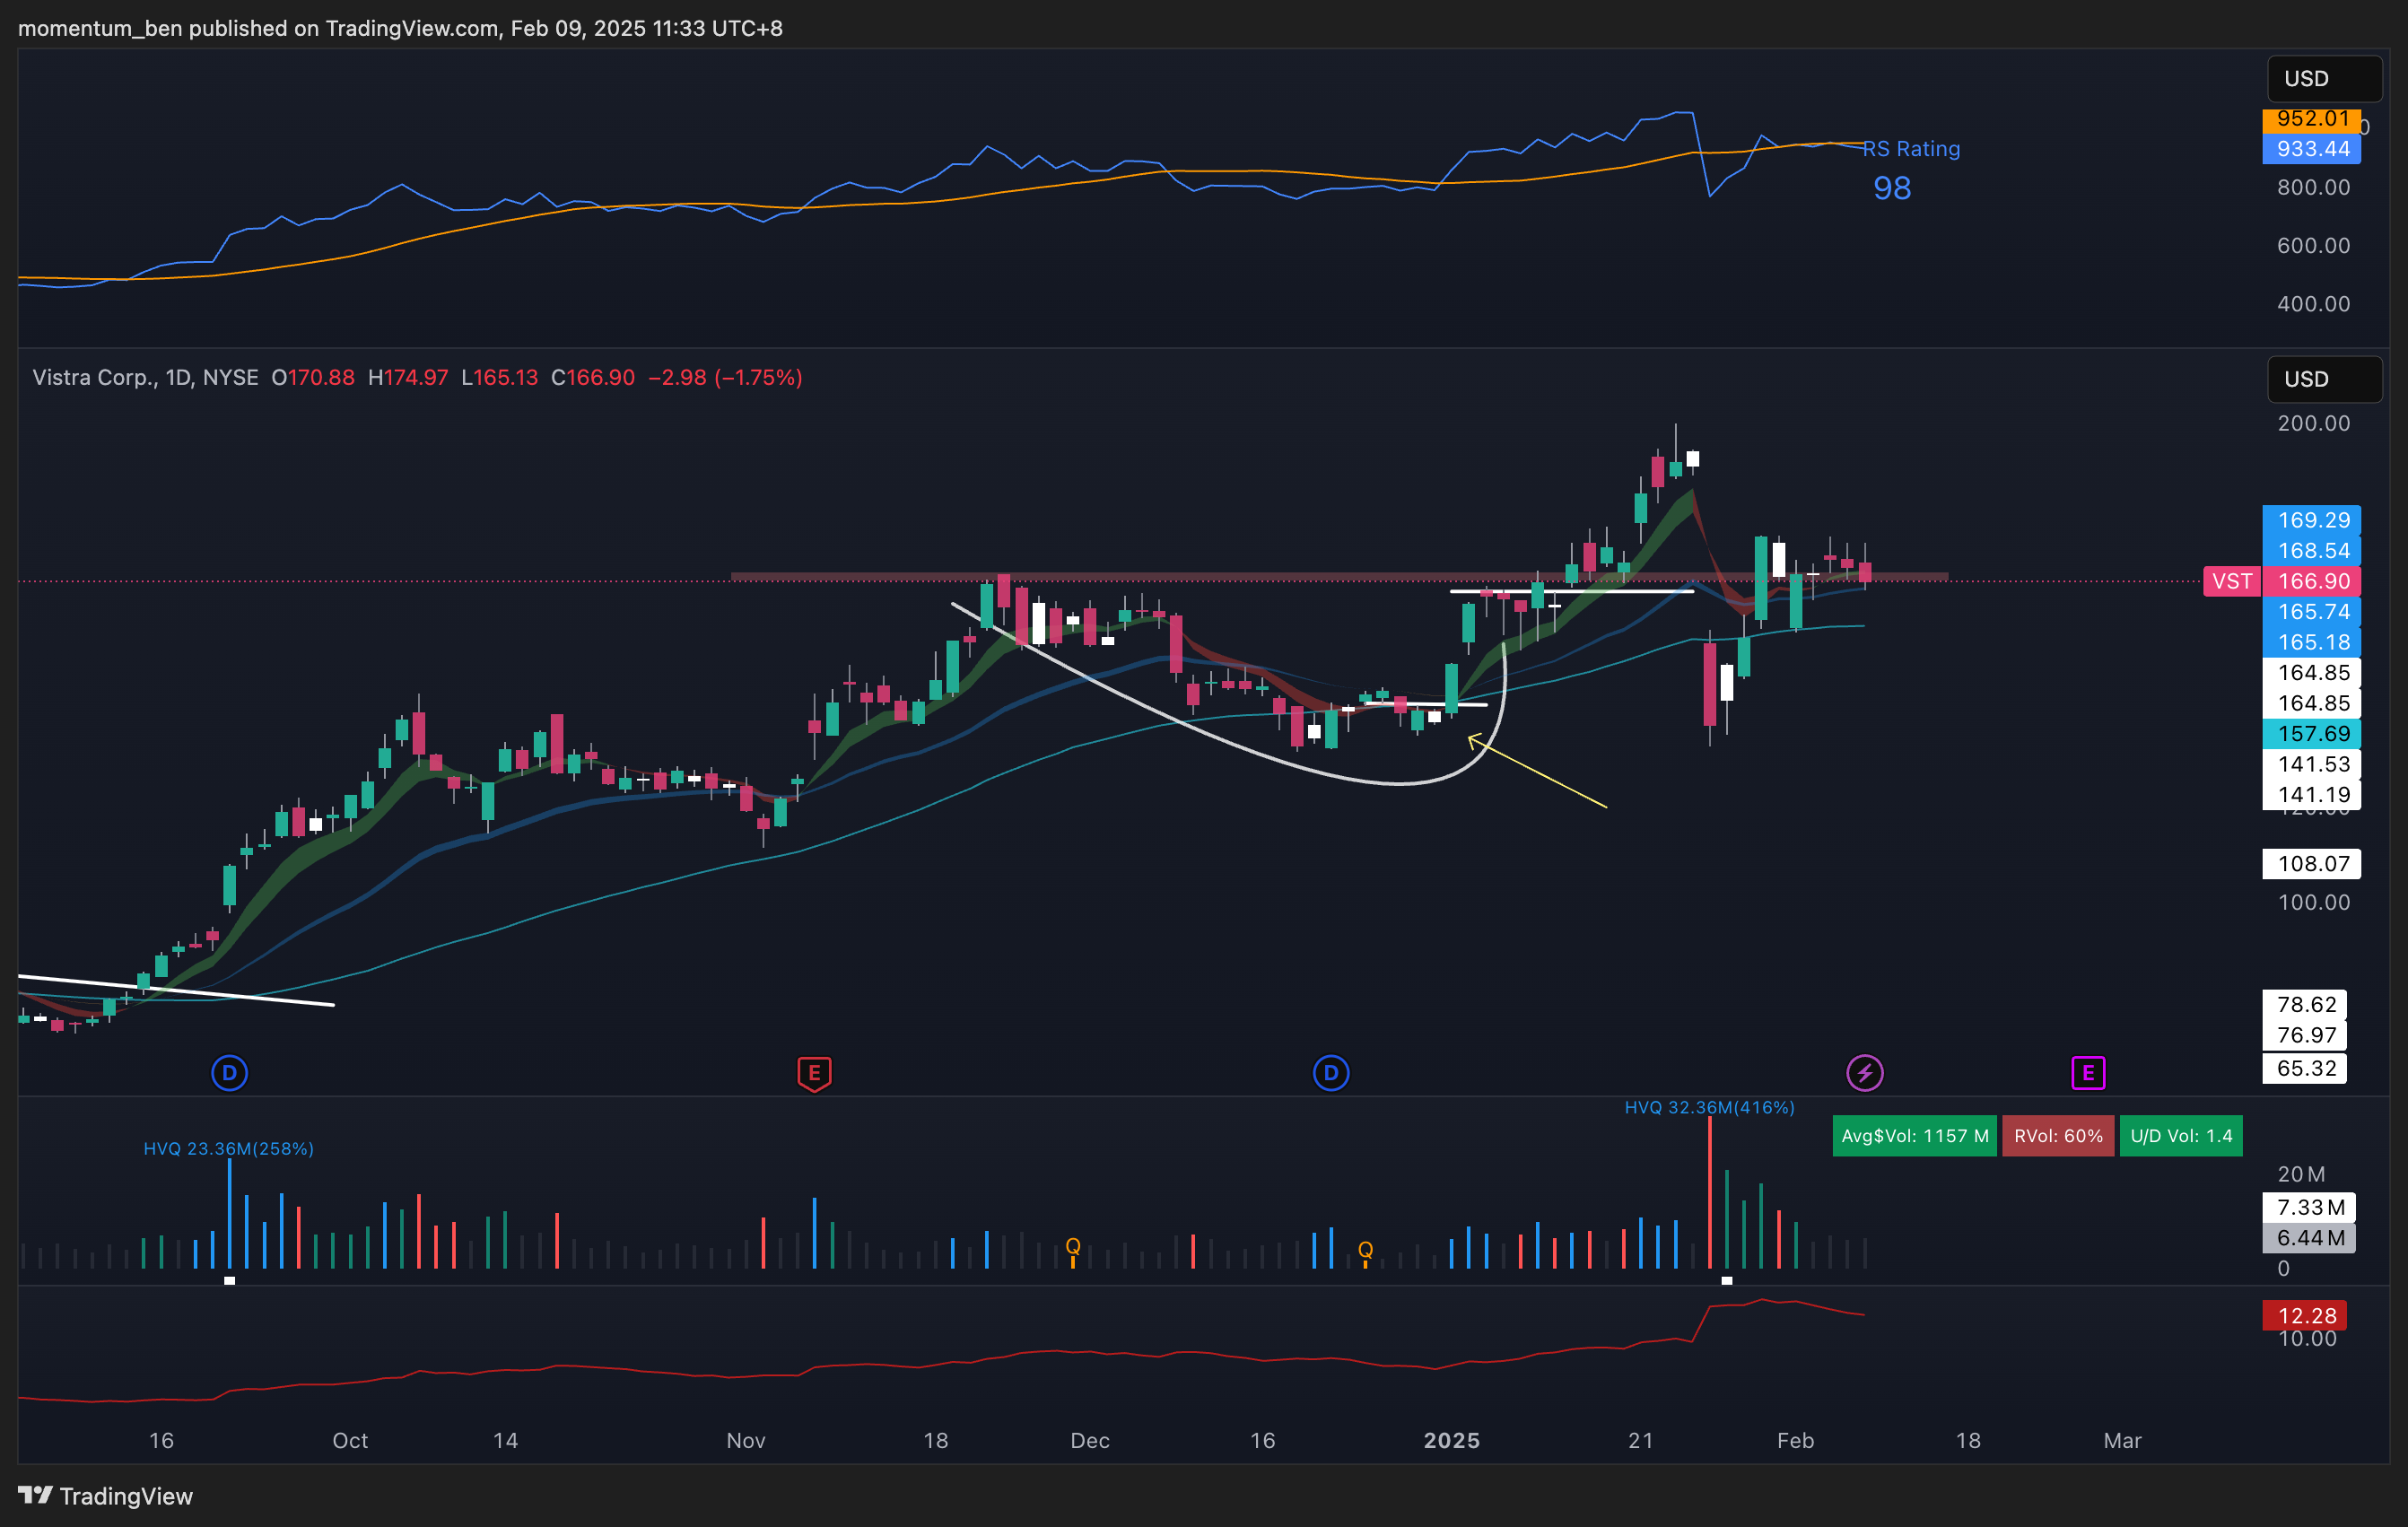Click the orange Q marker near December
The height and width of the screenshot is (1527, 2408).
tap(1073, 1246)
